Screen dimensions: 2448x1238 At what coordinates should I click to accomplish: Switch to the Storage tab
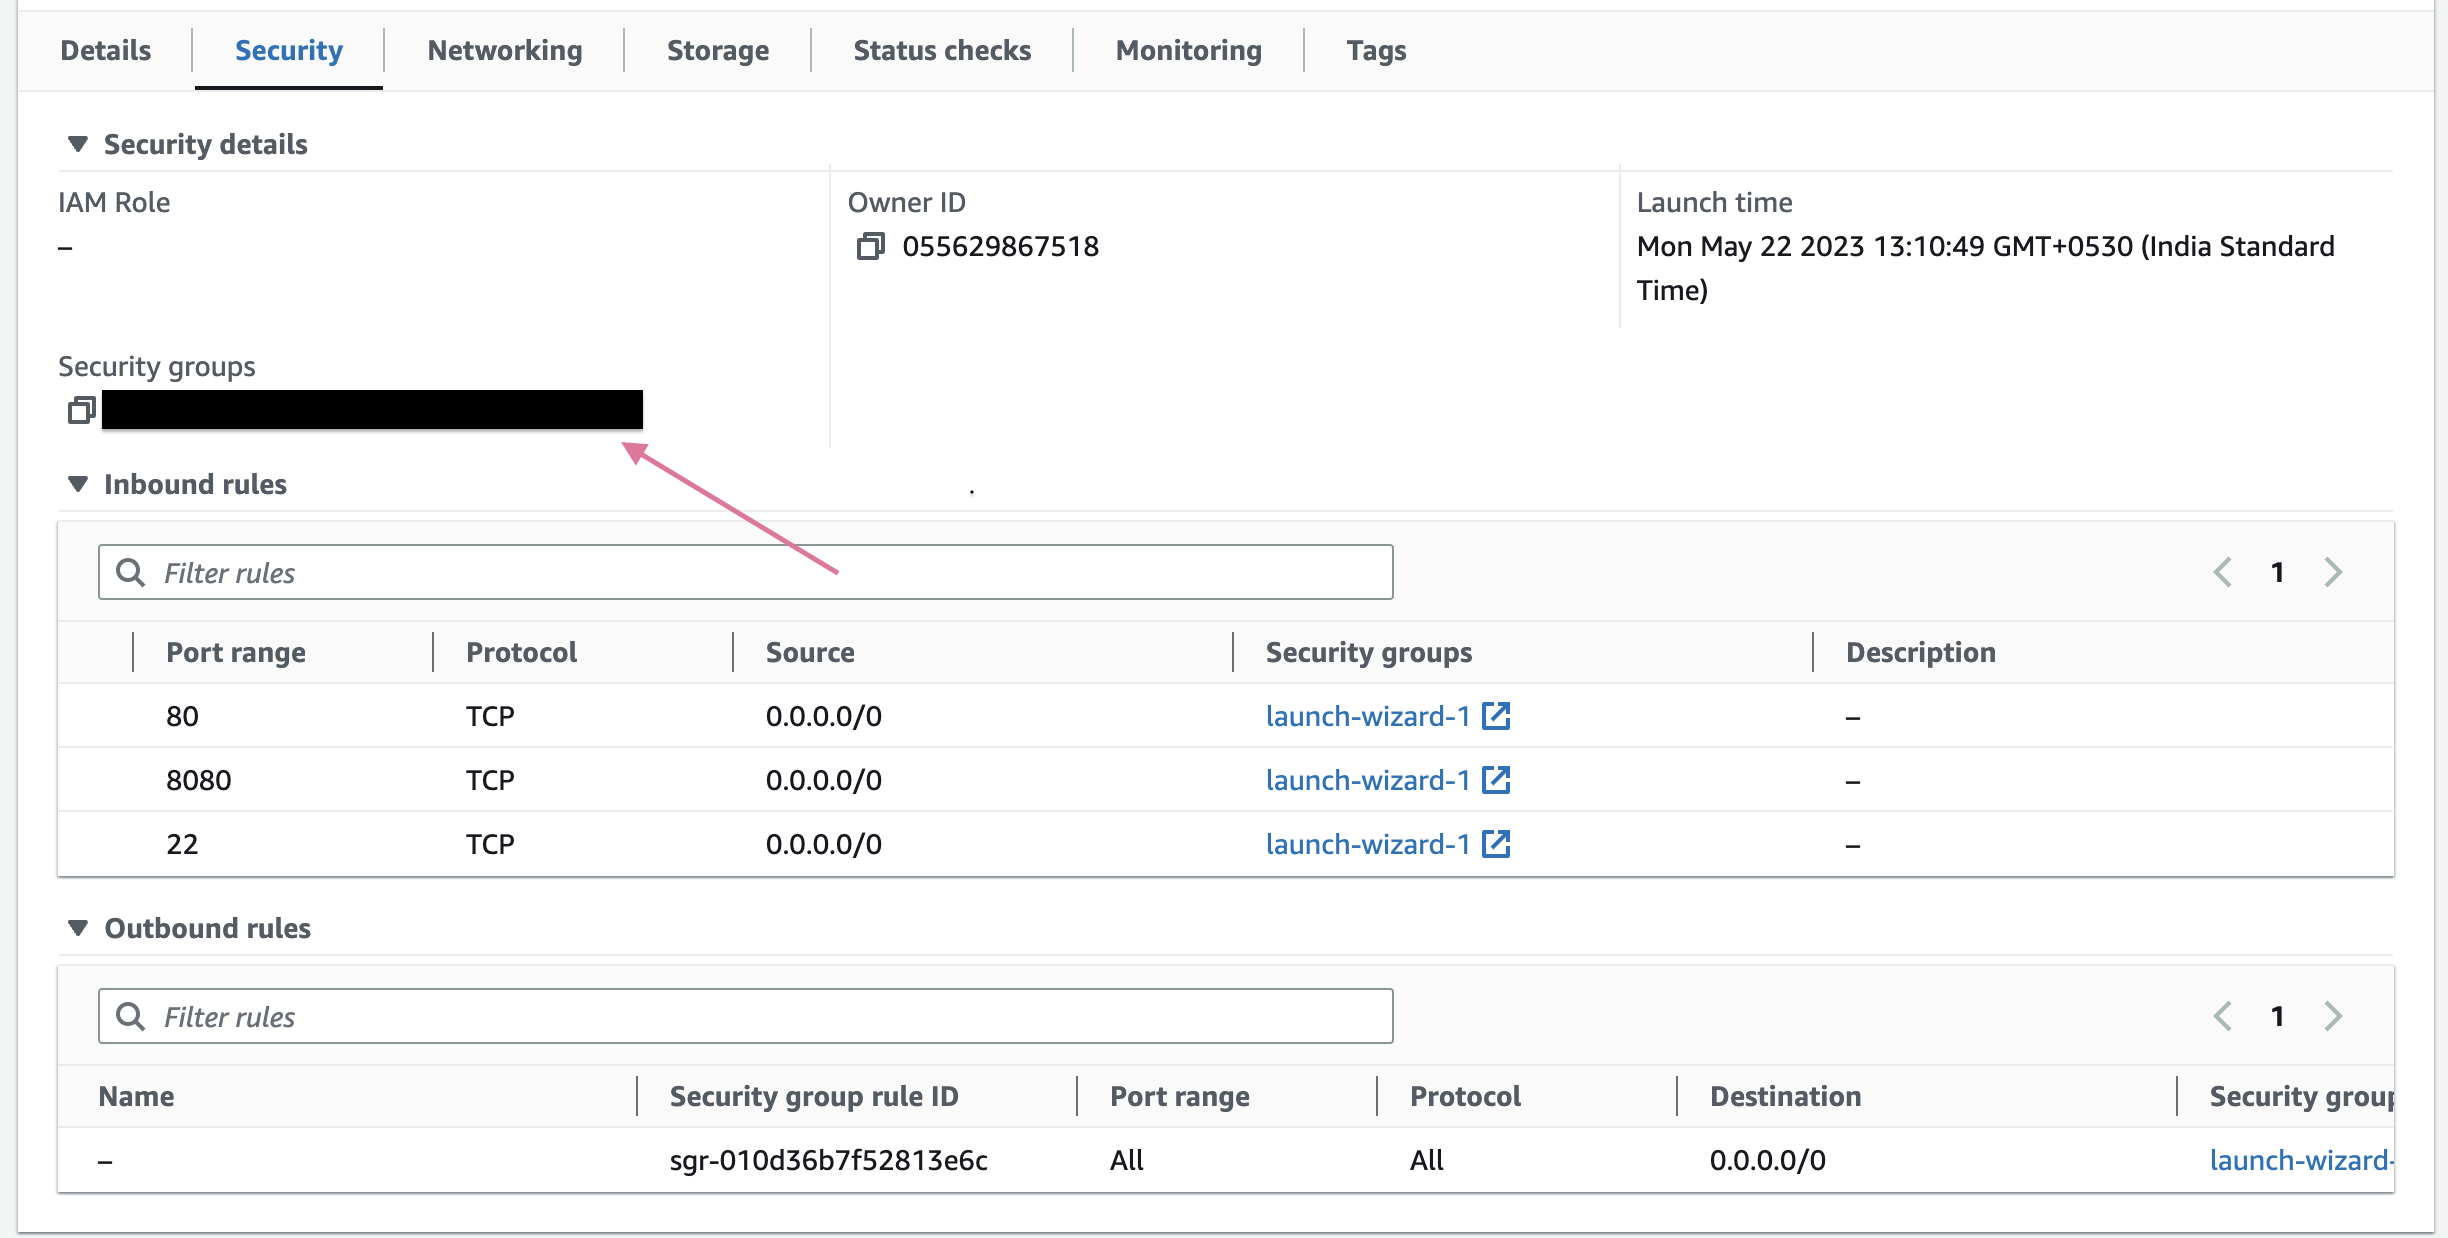click(718, 50)
